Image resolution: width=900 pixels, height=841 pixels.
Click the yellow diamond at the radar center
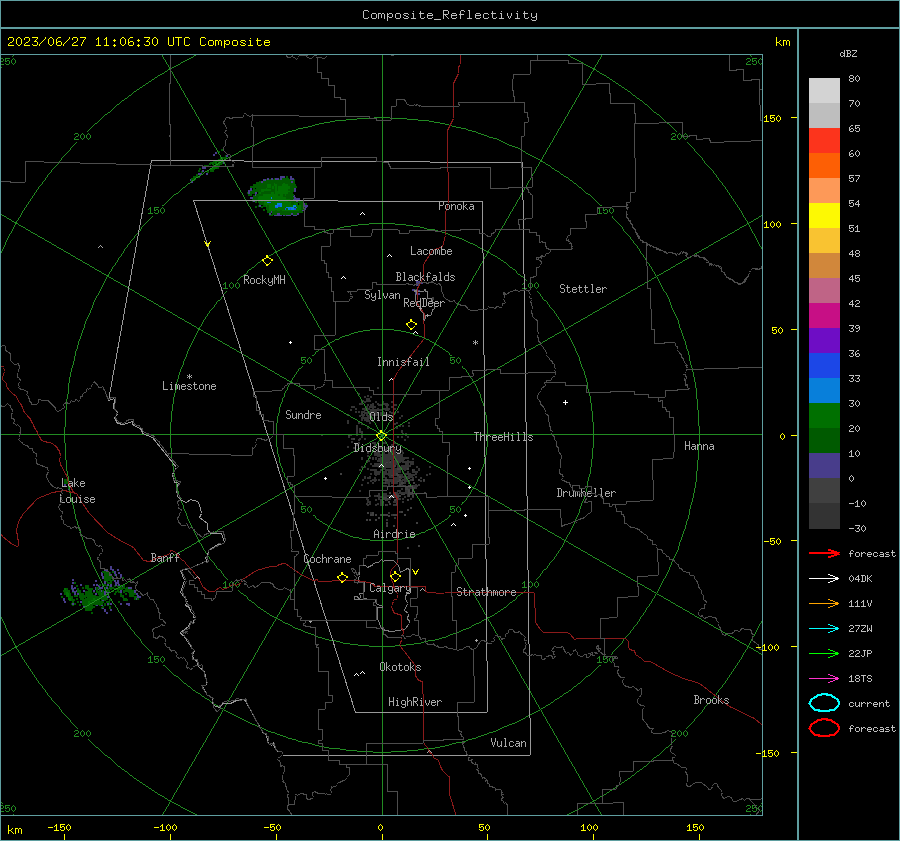(382, 436)
